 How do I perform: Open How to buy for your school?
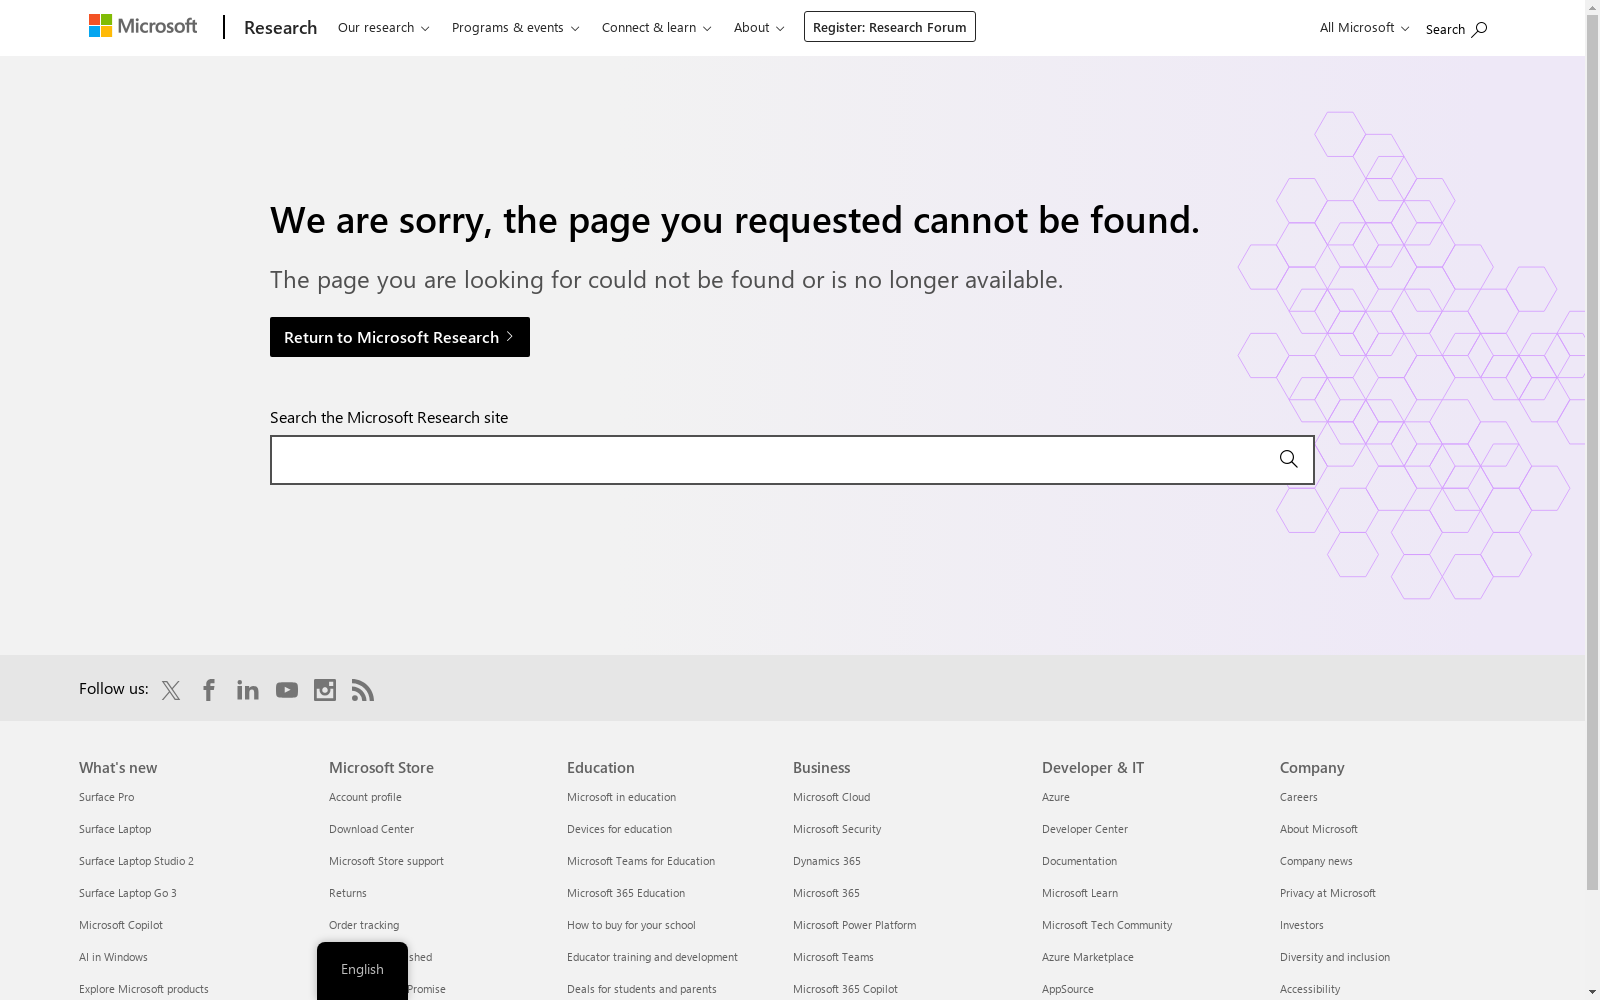631,925
